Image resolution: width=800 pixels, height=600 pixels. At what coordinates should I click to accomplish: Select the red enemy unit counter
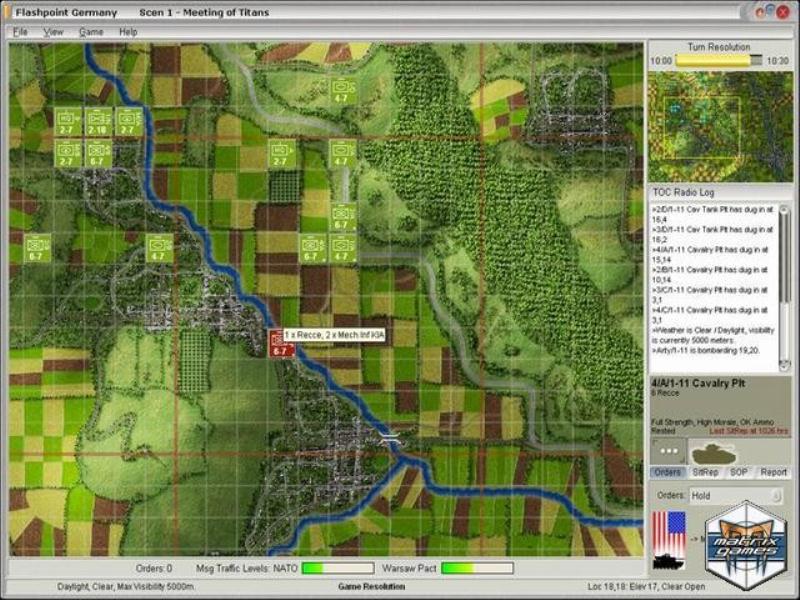click(x=281, y=345)
